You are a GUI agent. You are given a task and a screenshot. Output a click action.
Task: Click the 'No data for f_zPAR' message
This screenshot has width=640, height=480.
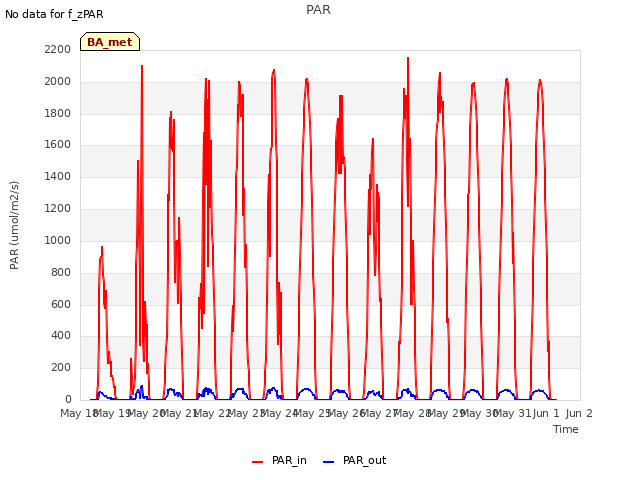[54, 14]
